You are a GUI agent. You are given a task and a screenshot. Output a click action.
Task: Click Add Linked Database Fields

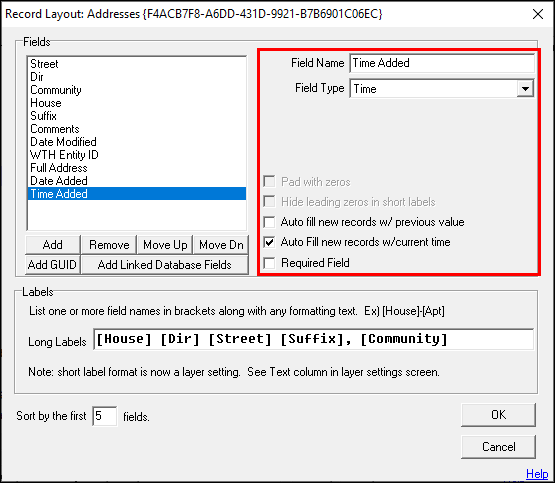coord(165,265)
